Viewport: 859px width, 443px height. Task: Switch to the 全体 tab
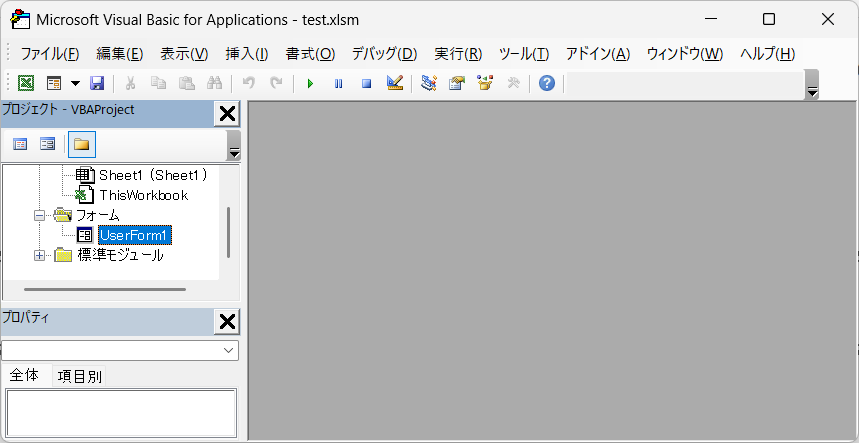tap(25, 376)
